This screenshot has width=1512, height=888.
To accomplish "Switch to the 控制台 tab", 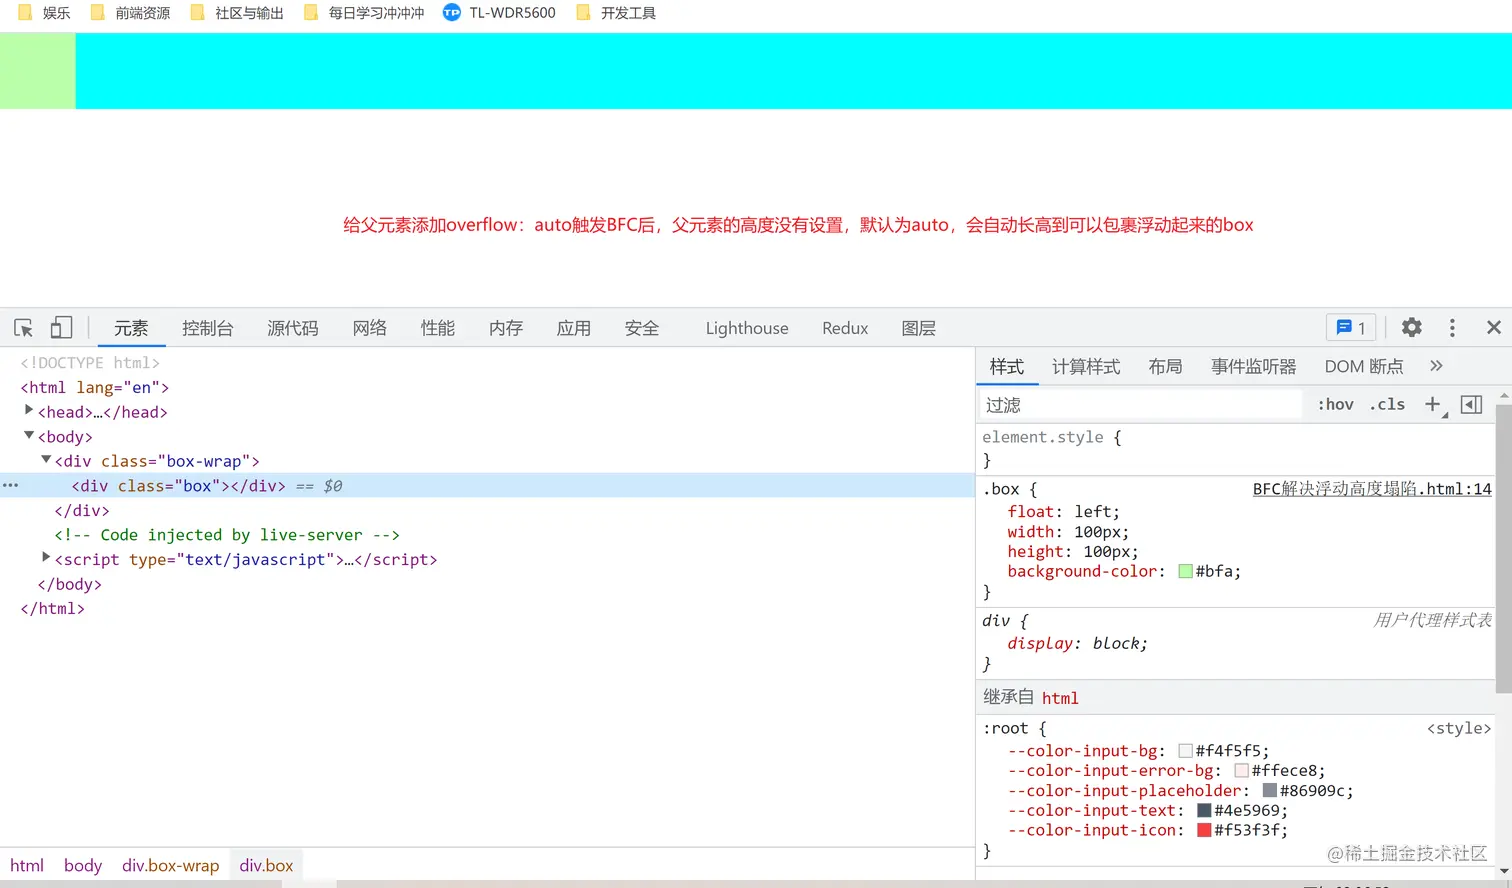I will point(208,328).
